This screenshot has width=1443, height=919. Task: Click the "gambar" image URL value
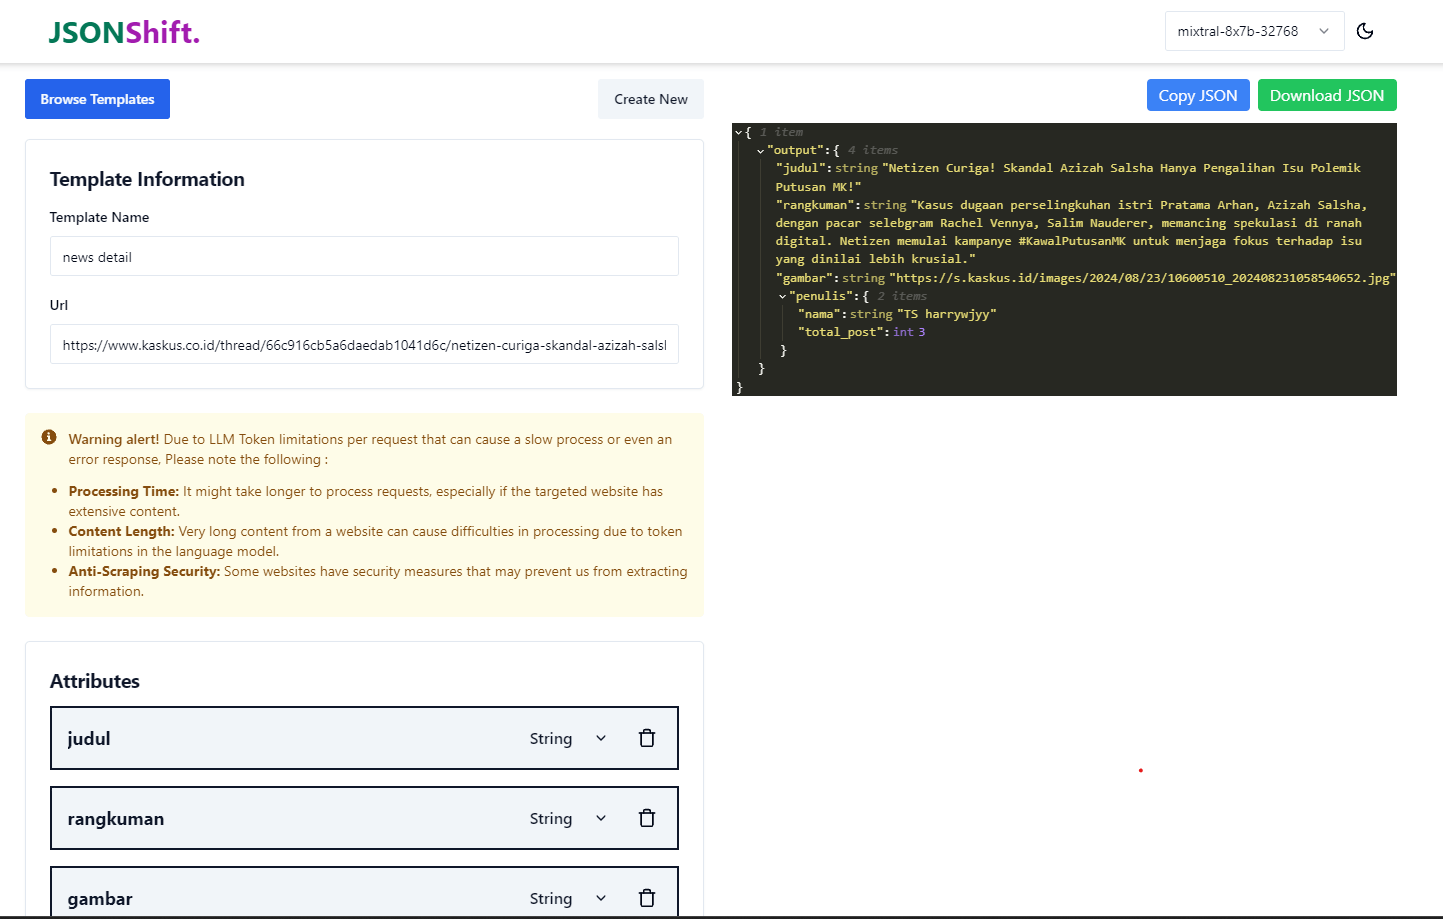point(1143,278)
